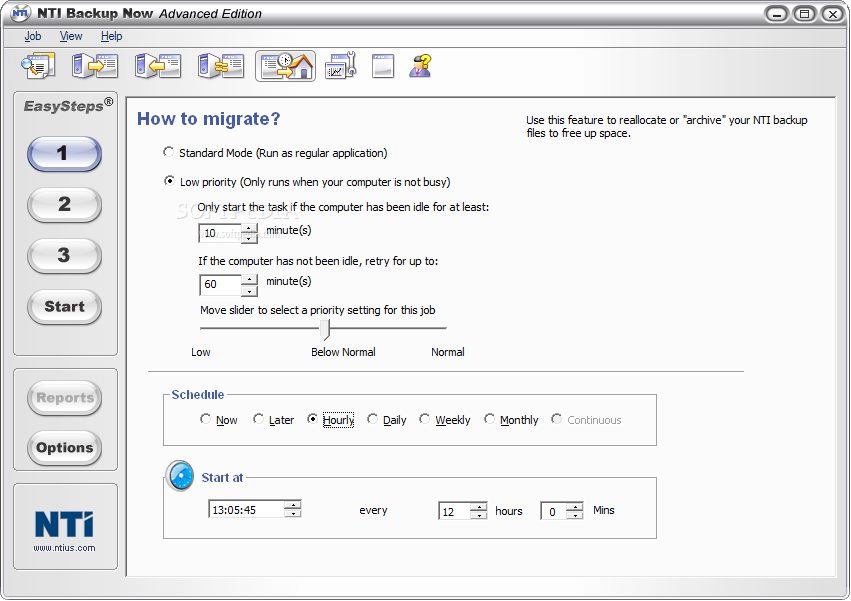Viewport: 851px width, 601px height.
Task: Go to EasySteps step 1
Action: tap(64, 154)
